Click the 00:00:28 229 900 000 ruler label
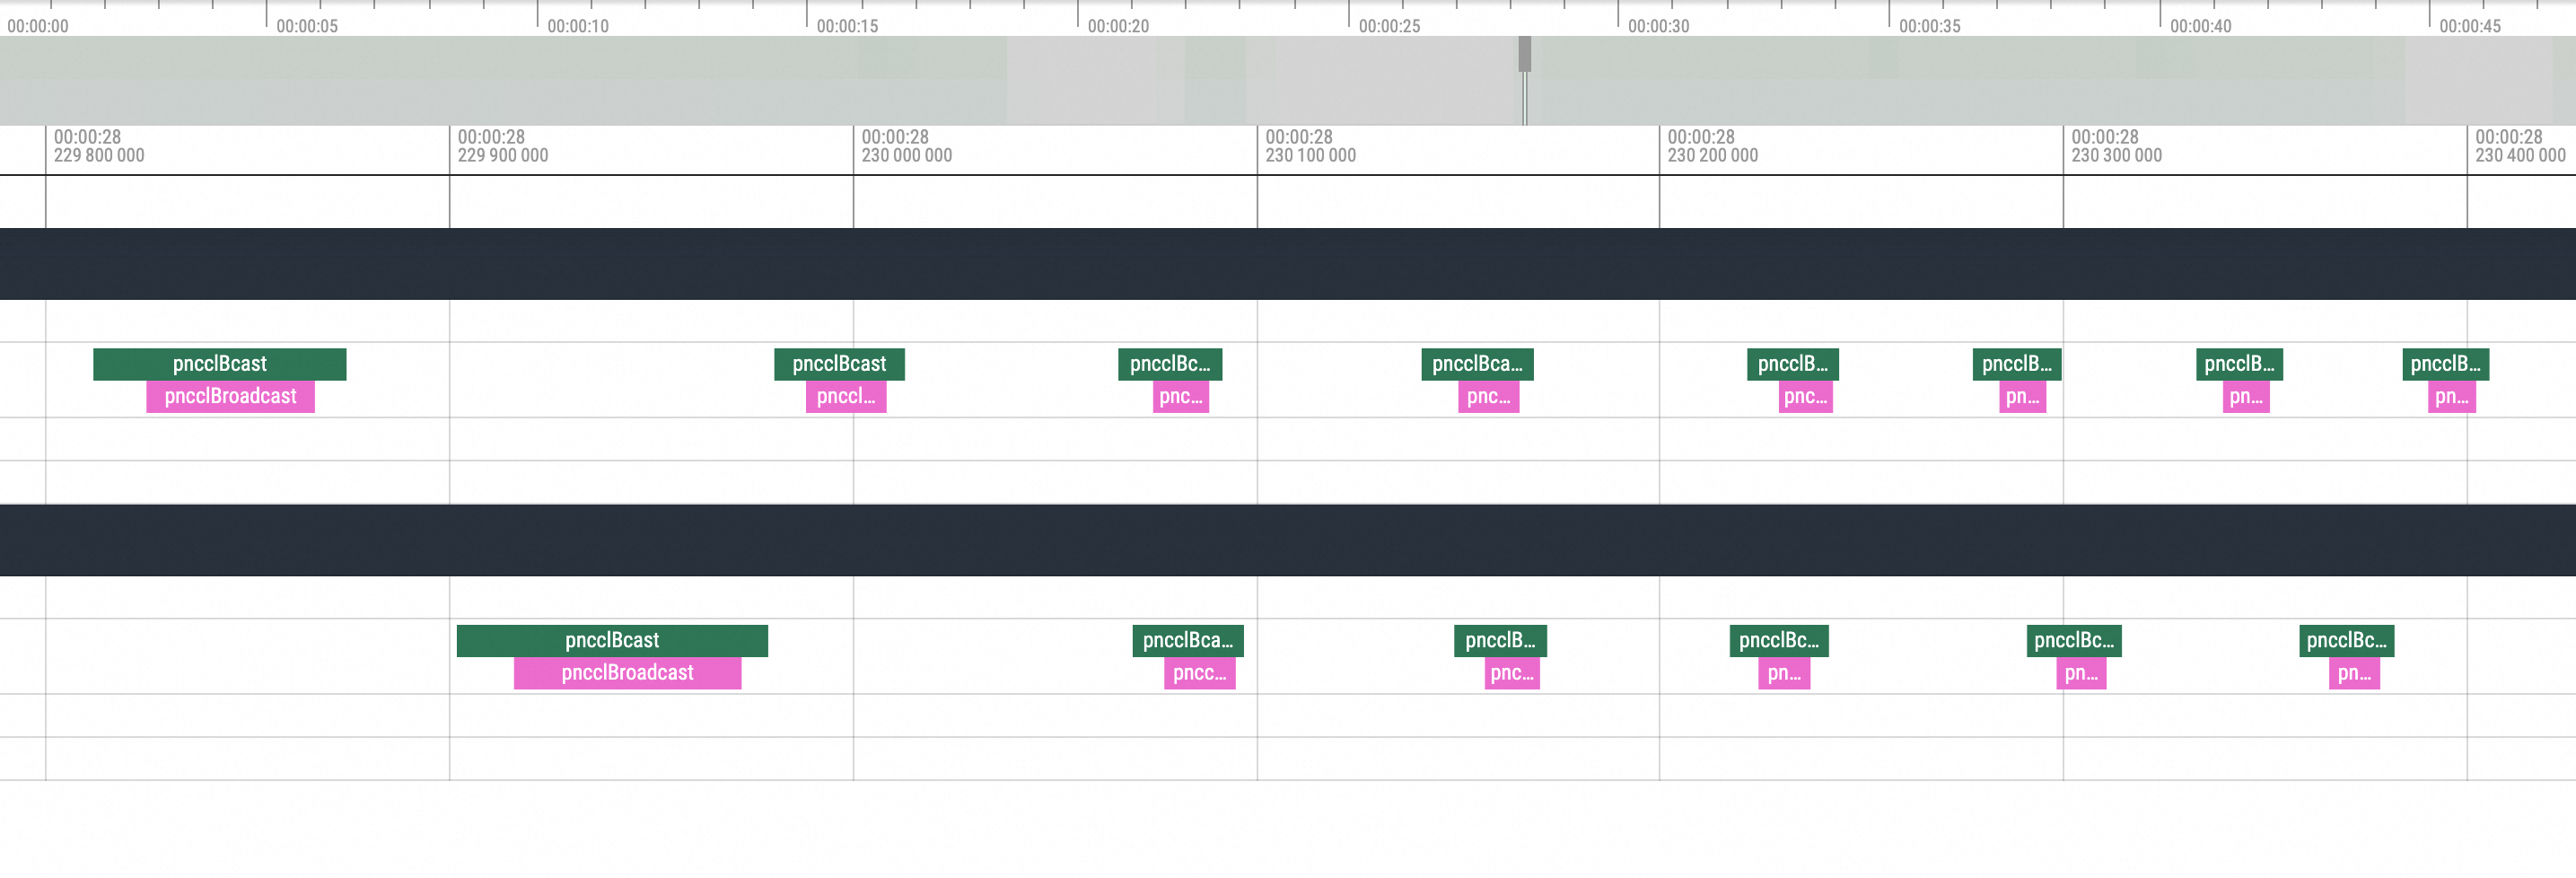 (502, 146)
